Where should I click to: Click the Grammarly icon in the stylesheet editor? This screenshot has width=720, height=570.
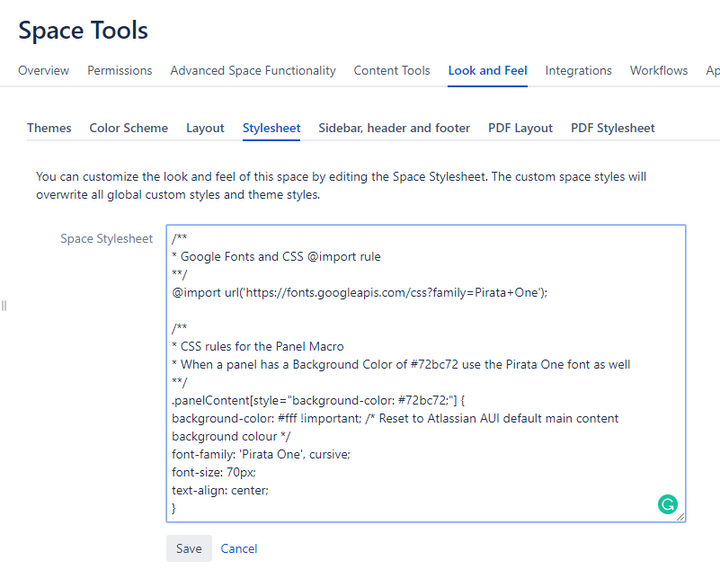(x=667, y=505)
